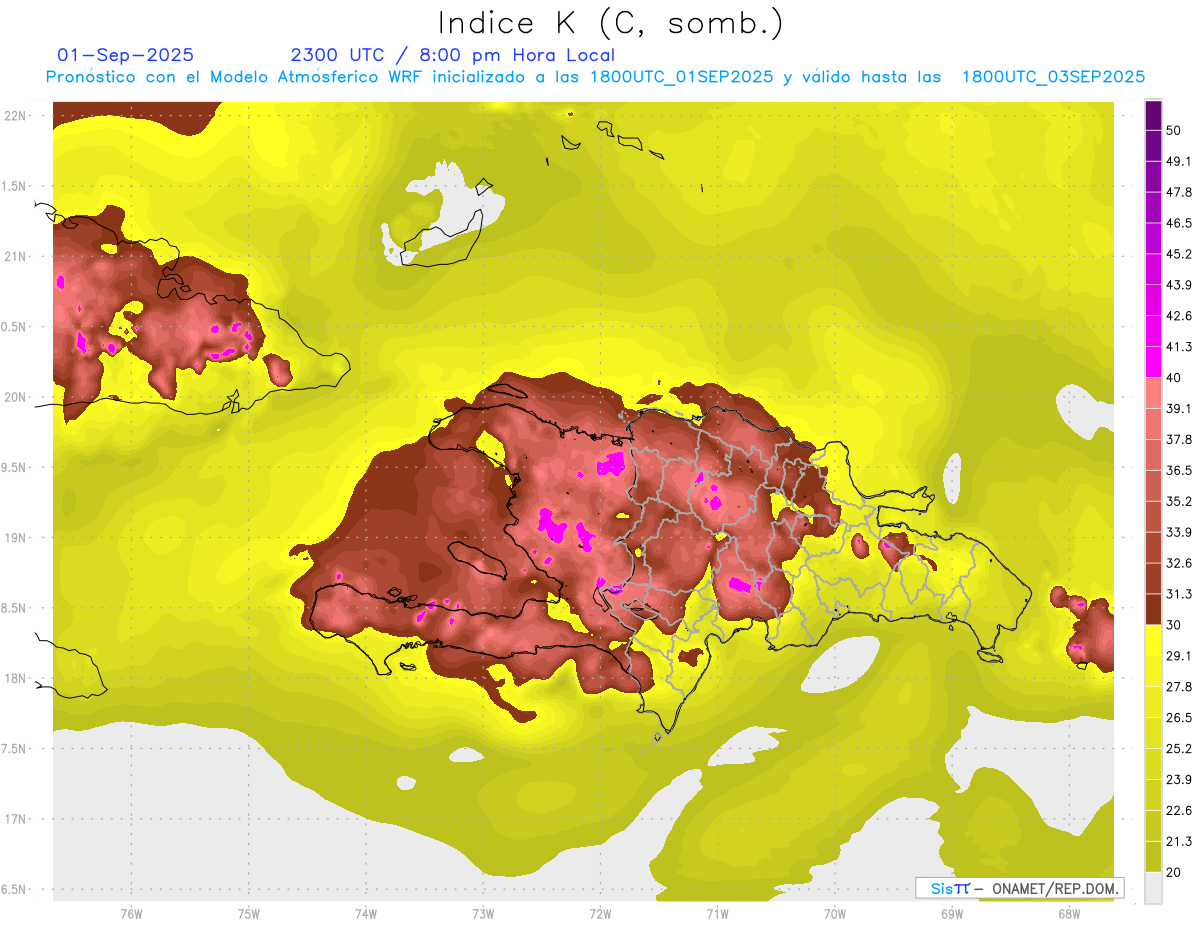
Task: Click legend value "42.6"
Action: 1179,316
